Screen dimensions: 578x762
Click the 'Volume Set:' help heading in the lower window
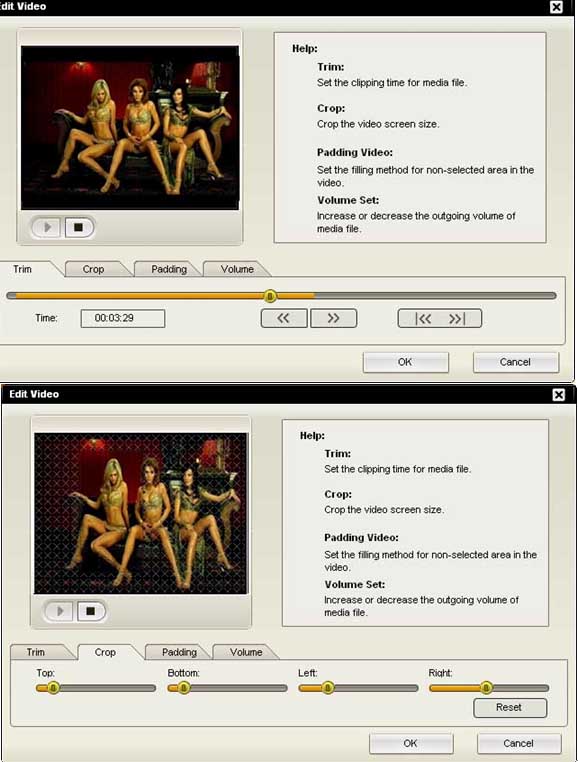point(355,584)
